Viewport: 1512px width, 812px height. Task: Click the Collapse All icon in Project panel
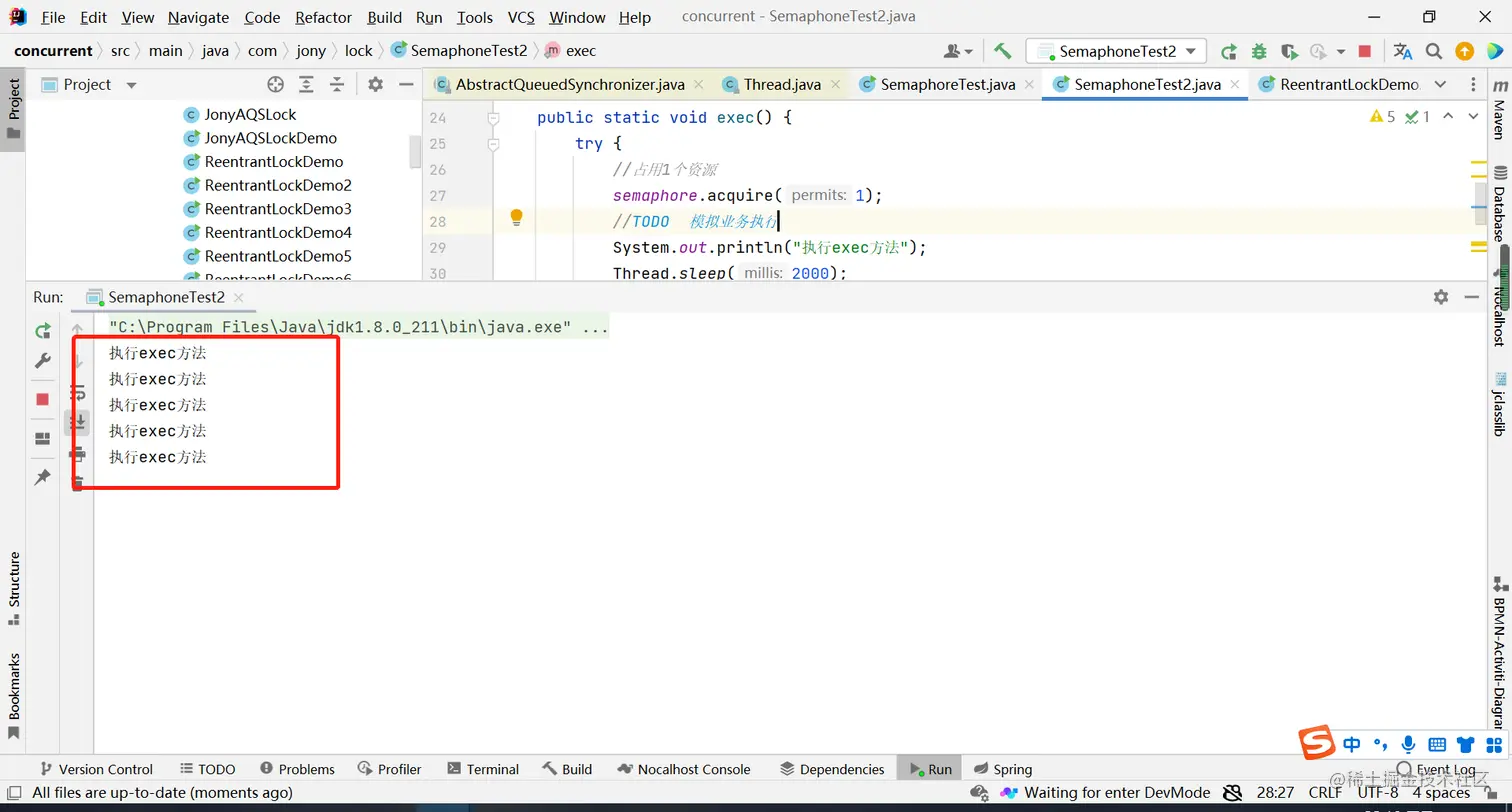pyautogui.click(x=337, y=85)
